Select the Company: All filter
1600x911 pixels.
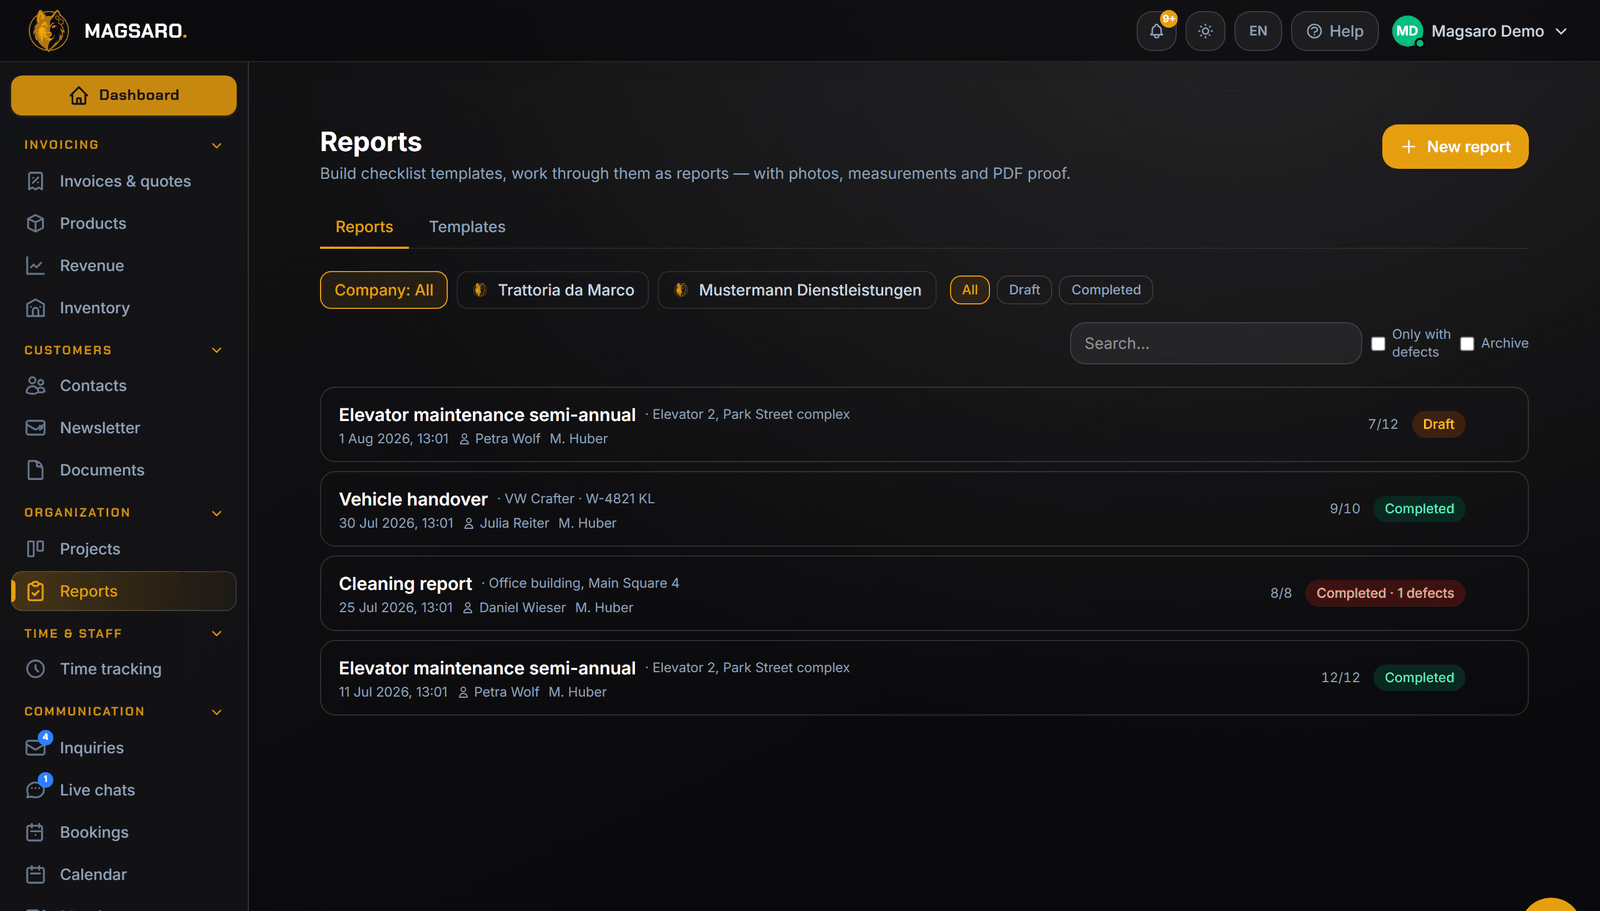point(384,290)
